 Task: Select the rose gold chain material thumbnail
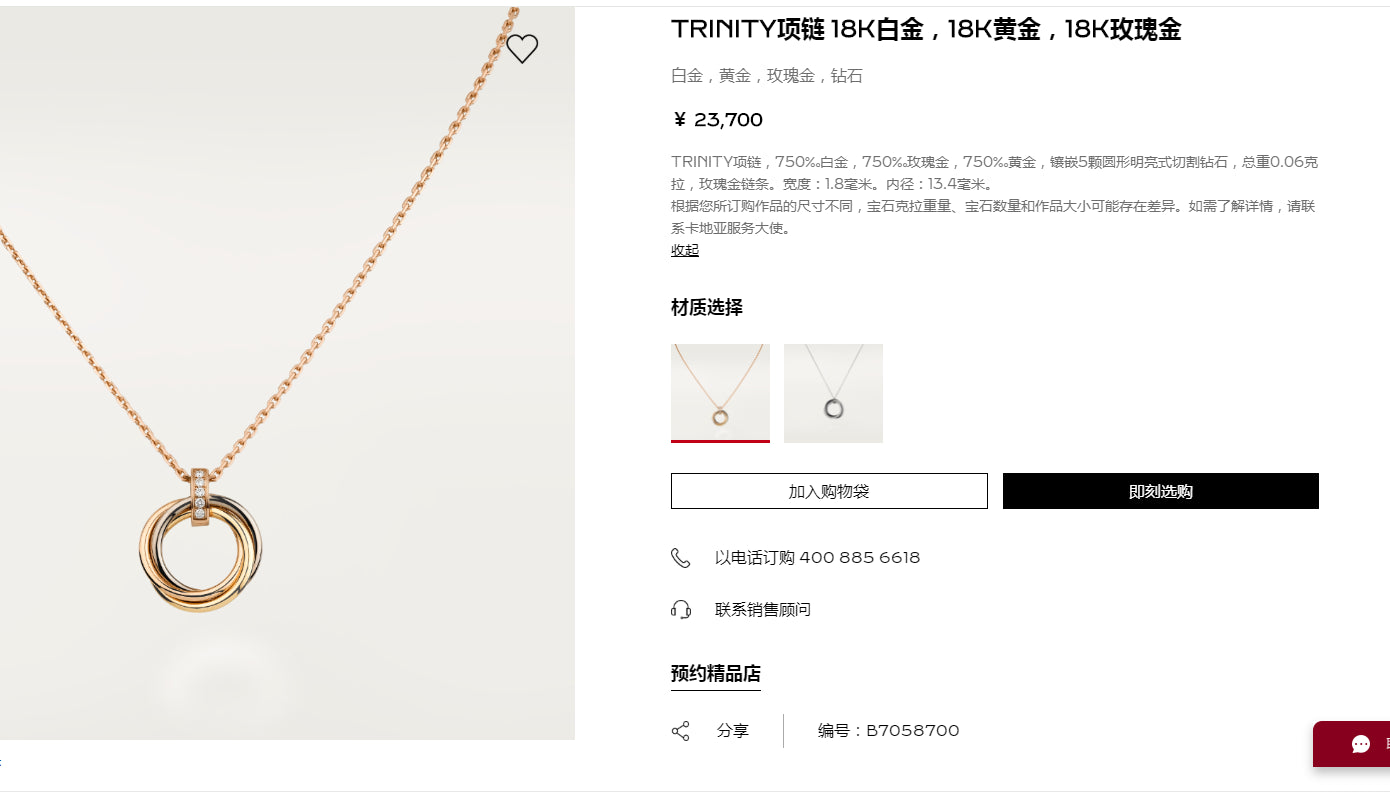click(x=720, y=393)
